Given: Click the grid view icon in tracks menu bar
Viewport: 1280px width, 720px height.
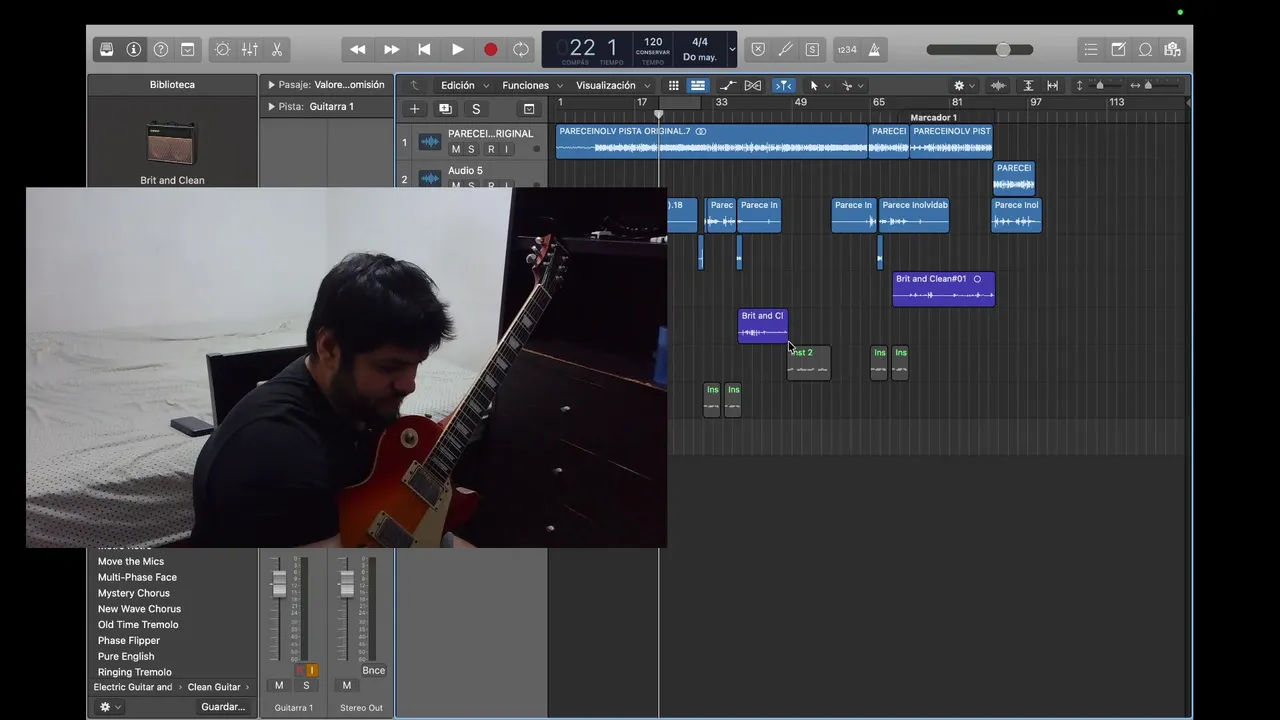Looking at the screenshot, I should 674,85.
